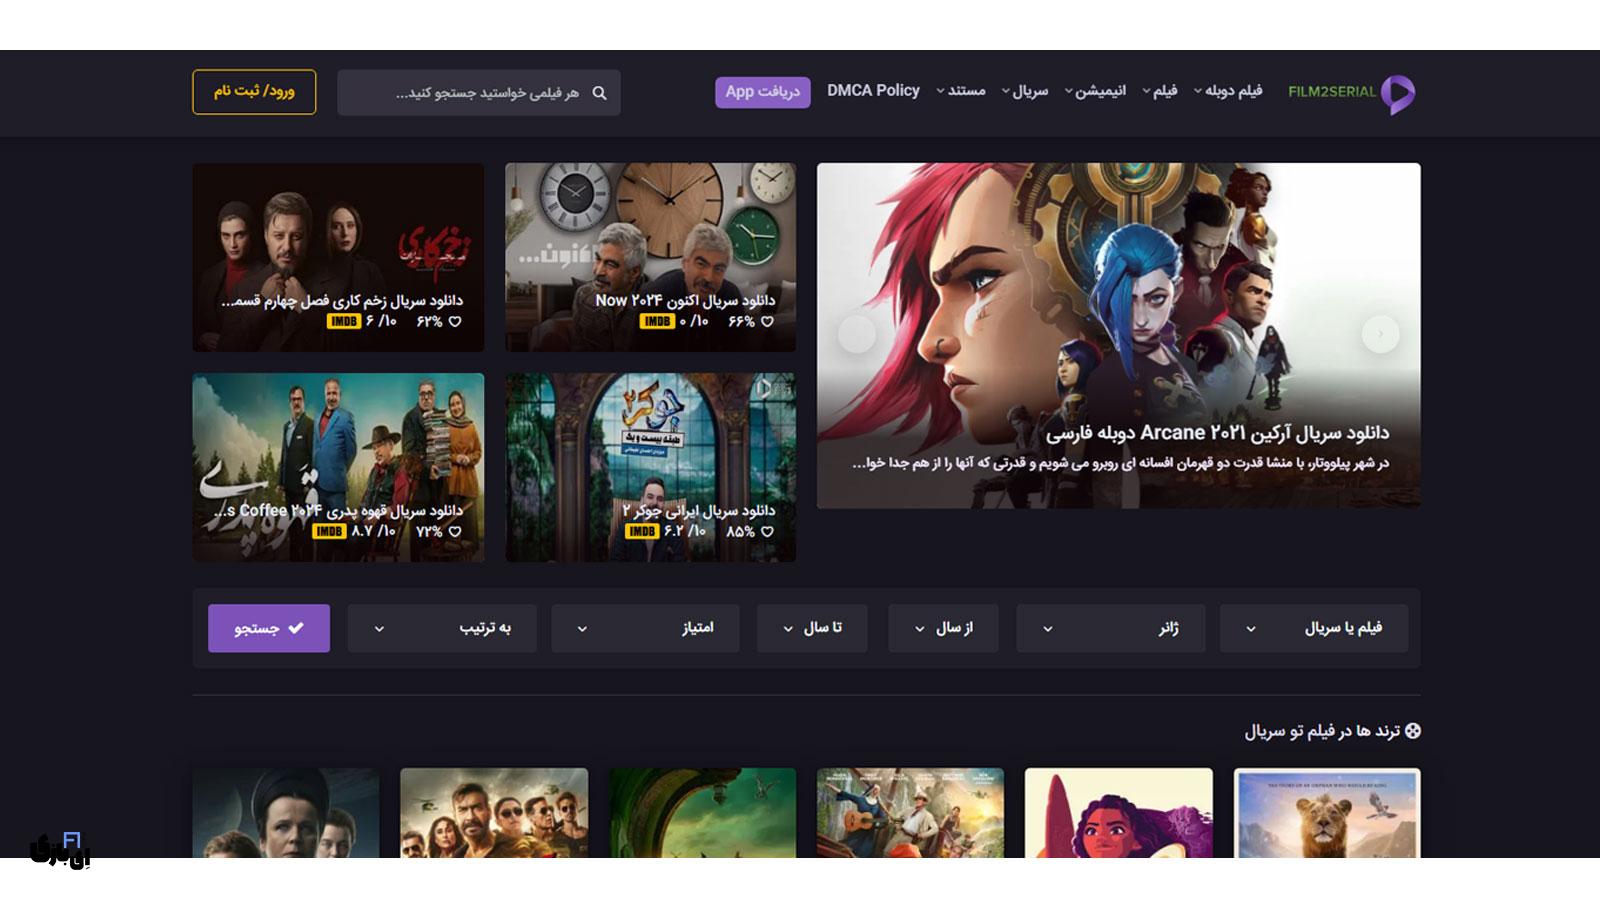Click the purple جستجو search button
The image size is (1600, 900).
click(x=269, y=628)
